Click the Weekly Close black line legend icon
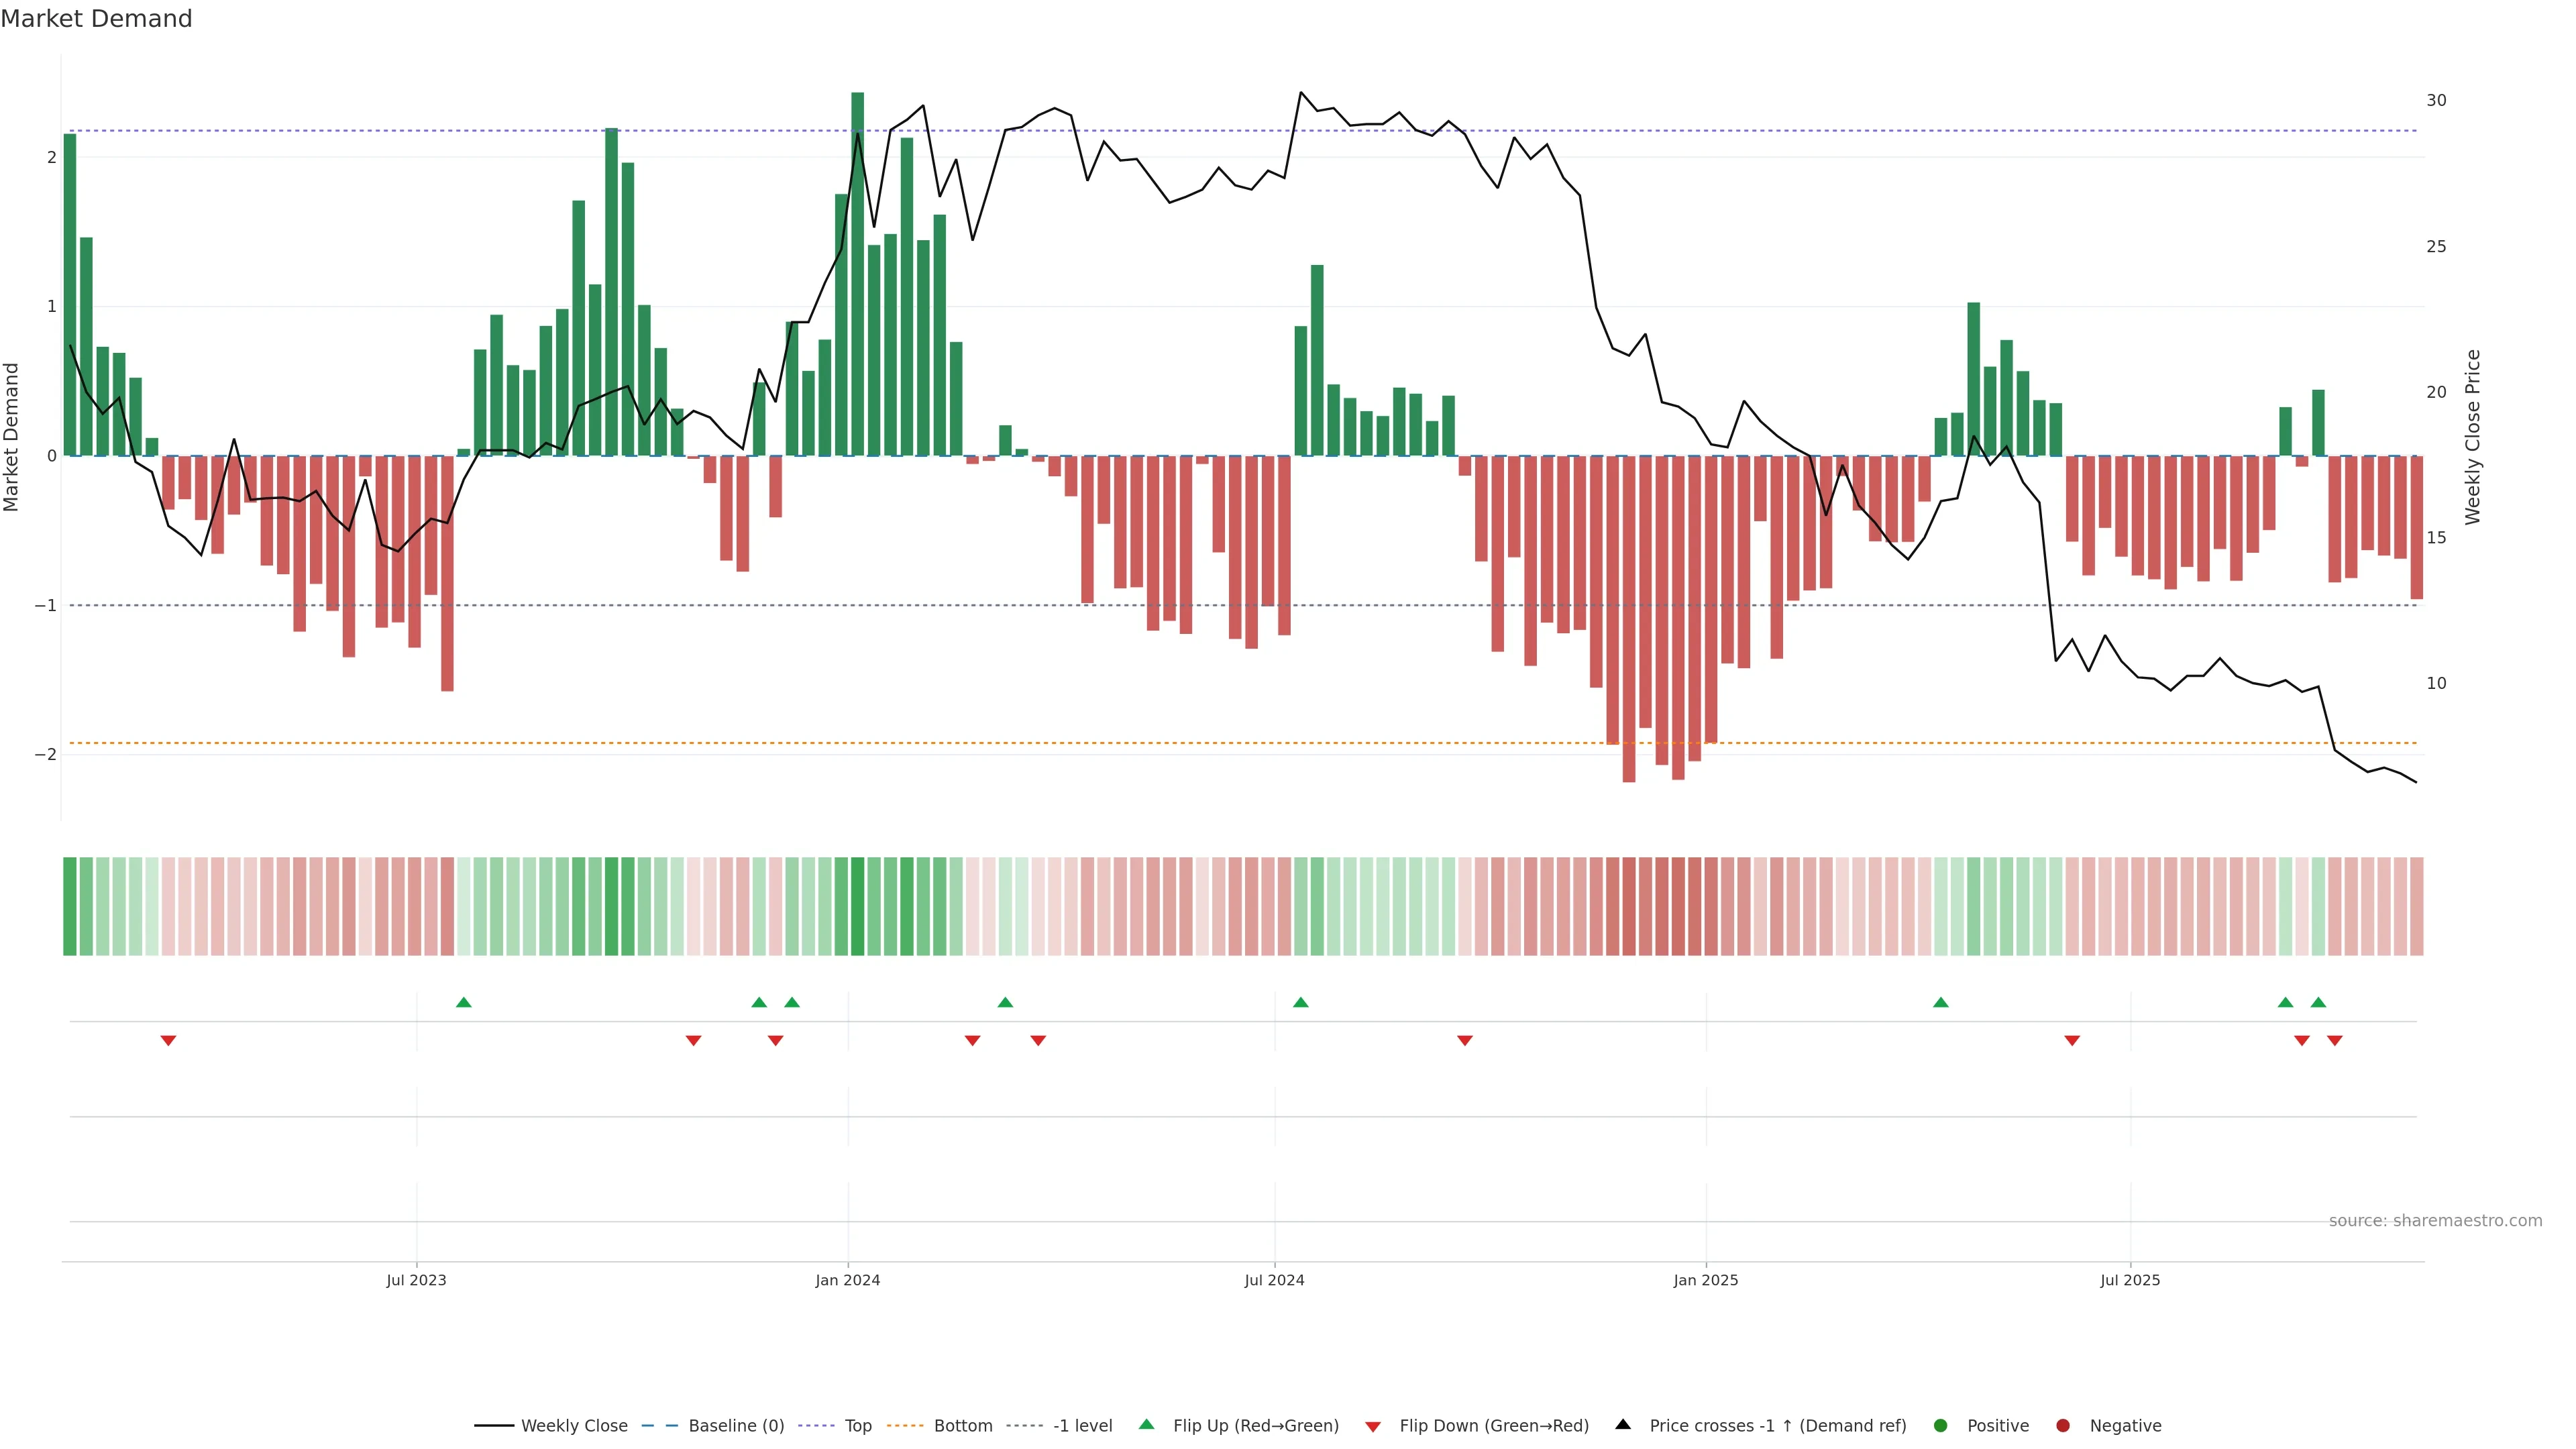Image resolution: width=2576 pixels, height=1449 pixels. click(494, 1425)
